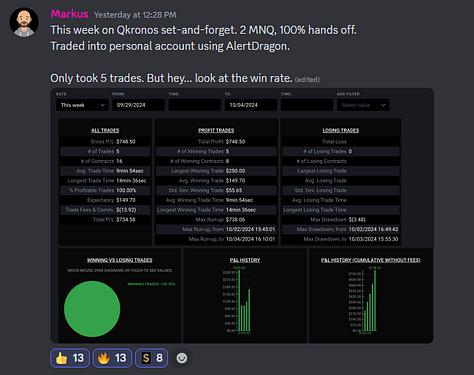The height and width of the screenshot is (375, 474).
Task: Click the LOSING TRADES heading
Action: (341, 130)
